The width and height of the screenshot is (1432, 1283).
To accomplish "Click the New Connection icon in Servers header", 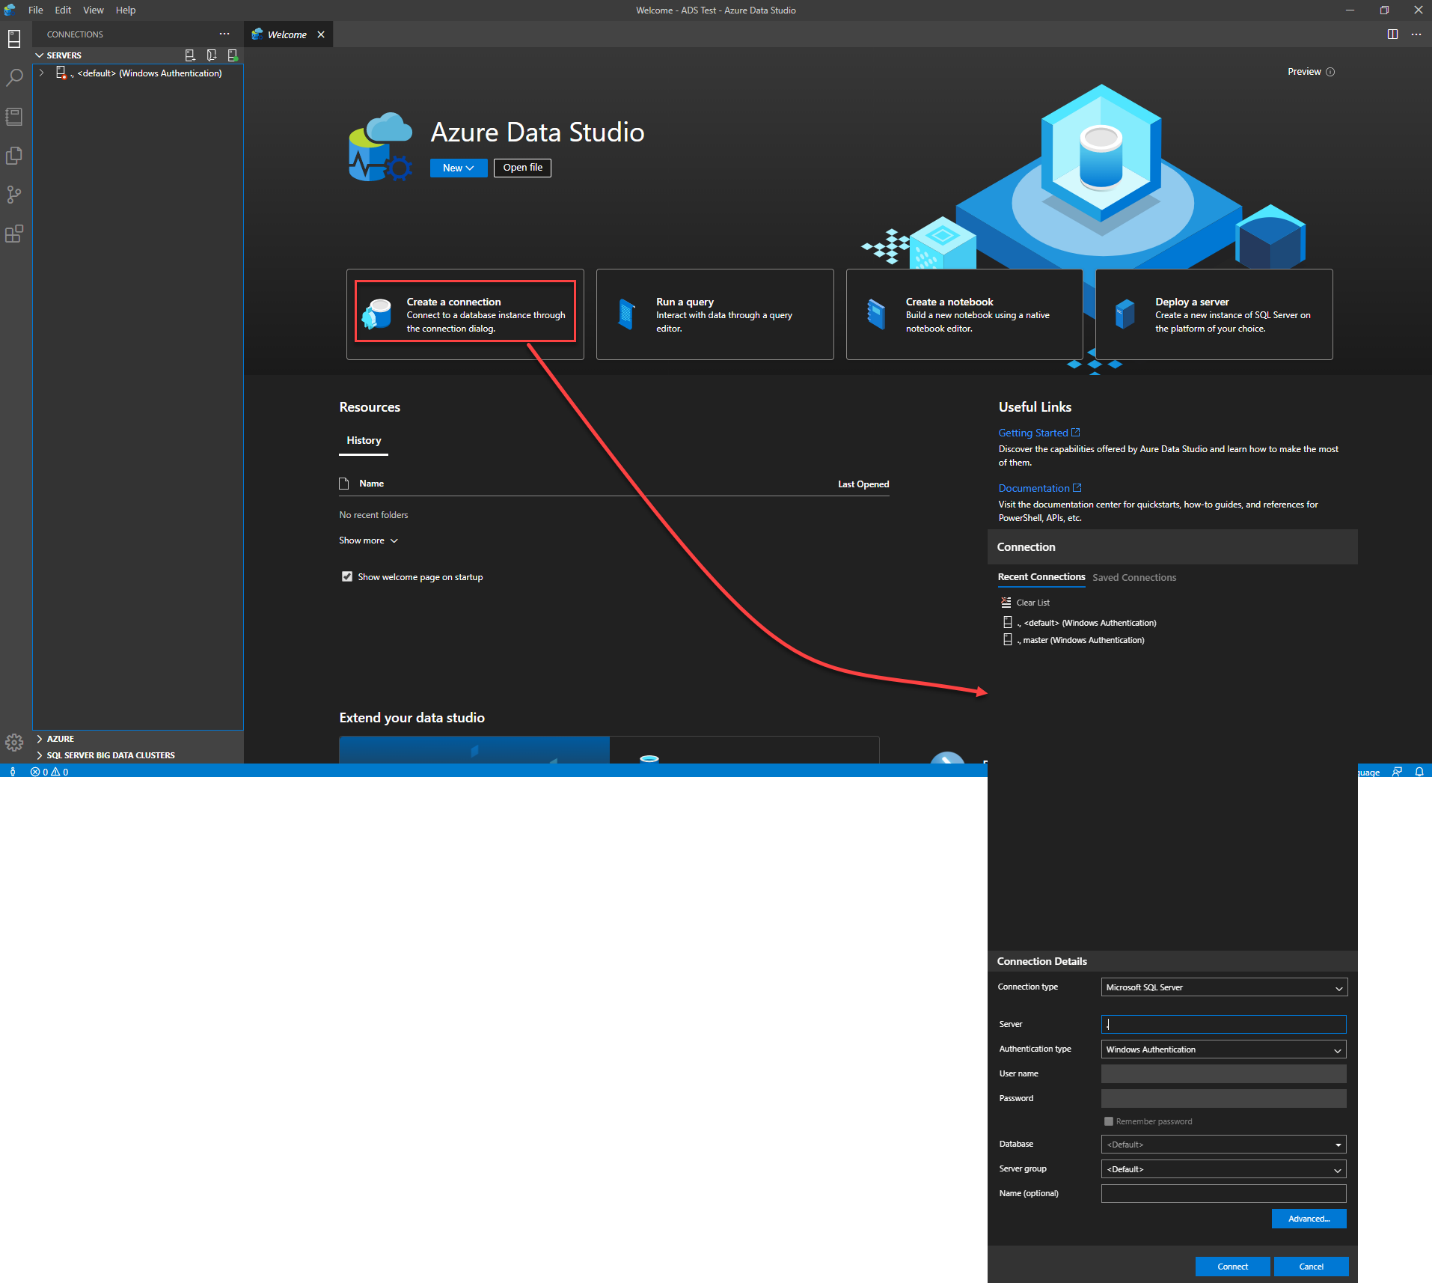I will tap(190, 55).
